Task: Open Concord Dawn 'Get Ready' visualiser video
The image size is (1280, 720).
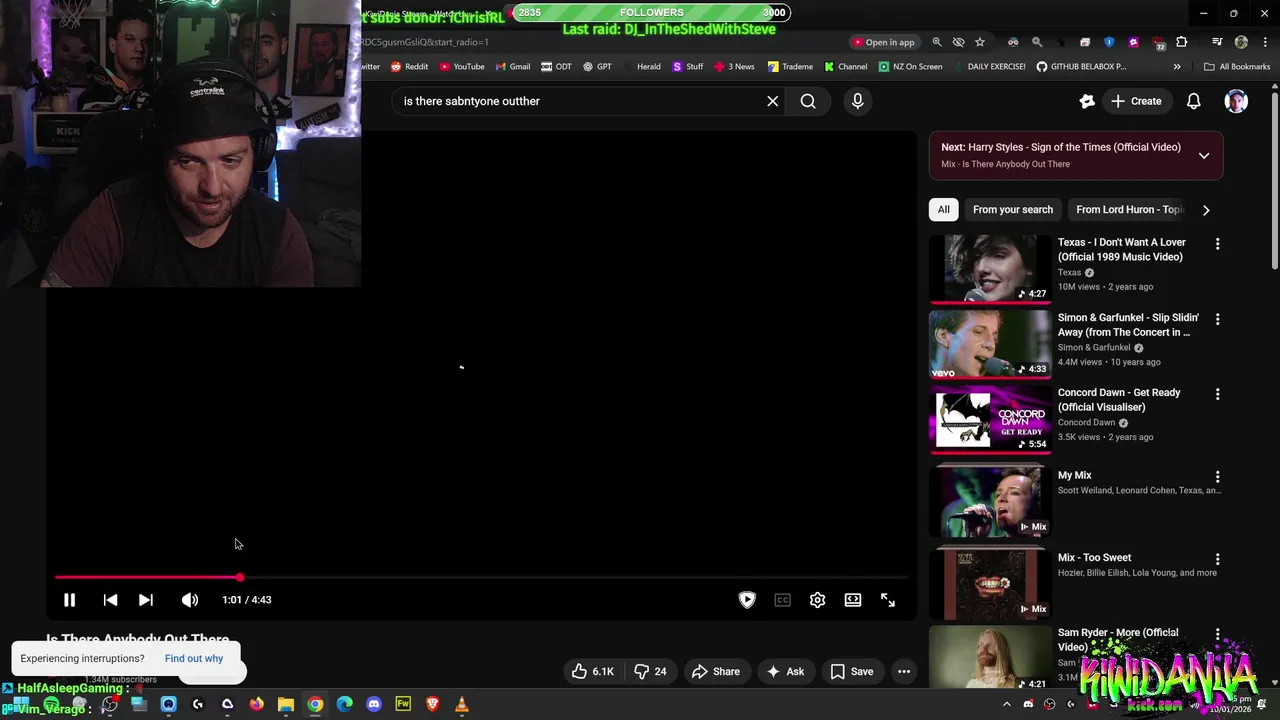Action: pos(990,418)
